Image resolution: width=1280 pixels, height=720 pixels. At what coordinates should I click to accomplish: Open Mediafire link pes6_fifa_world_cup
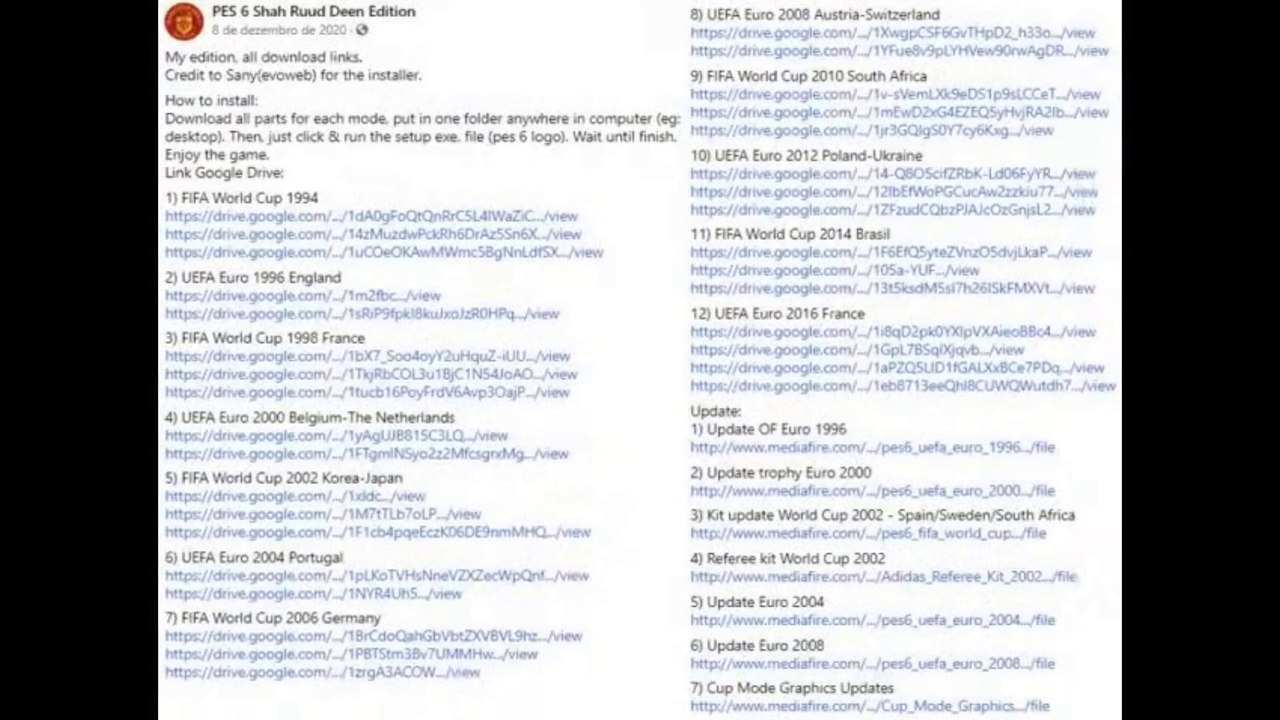click(x=868, y=534)
